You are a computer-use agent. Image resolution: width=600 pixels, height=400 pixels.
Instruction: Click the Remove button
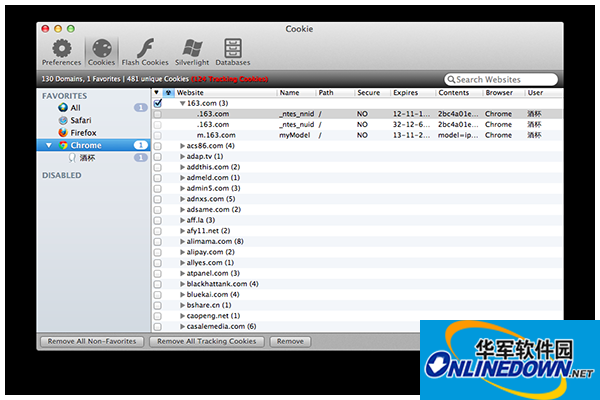pyautogui.click(x=290, y=341)
